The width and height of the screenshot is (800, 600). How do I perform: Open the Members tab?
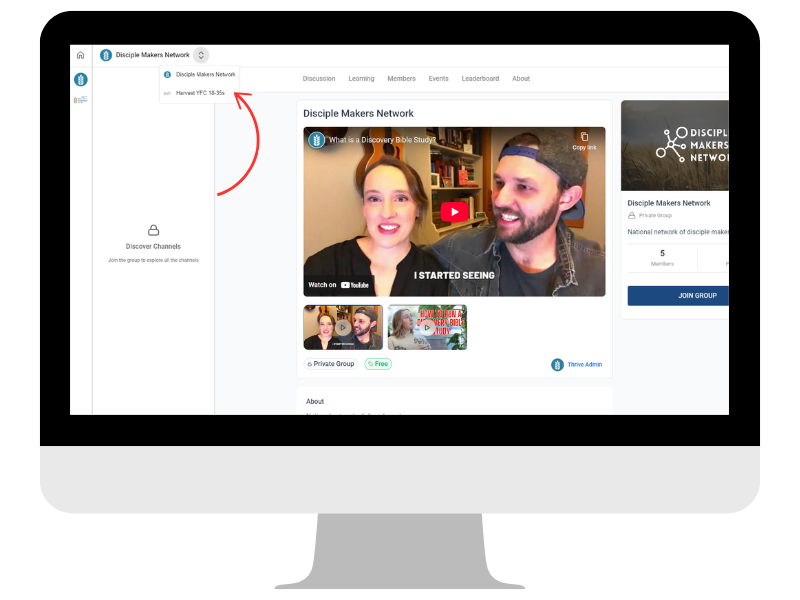click(x=402, y=79)
